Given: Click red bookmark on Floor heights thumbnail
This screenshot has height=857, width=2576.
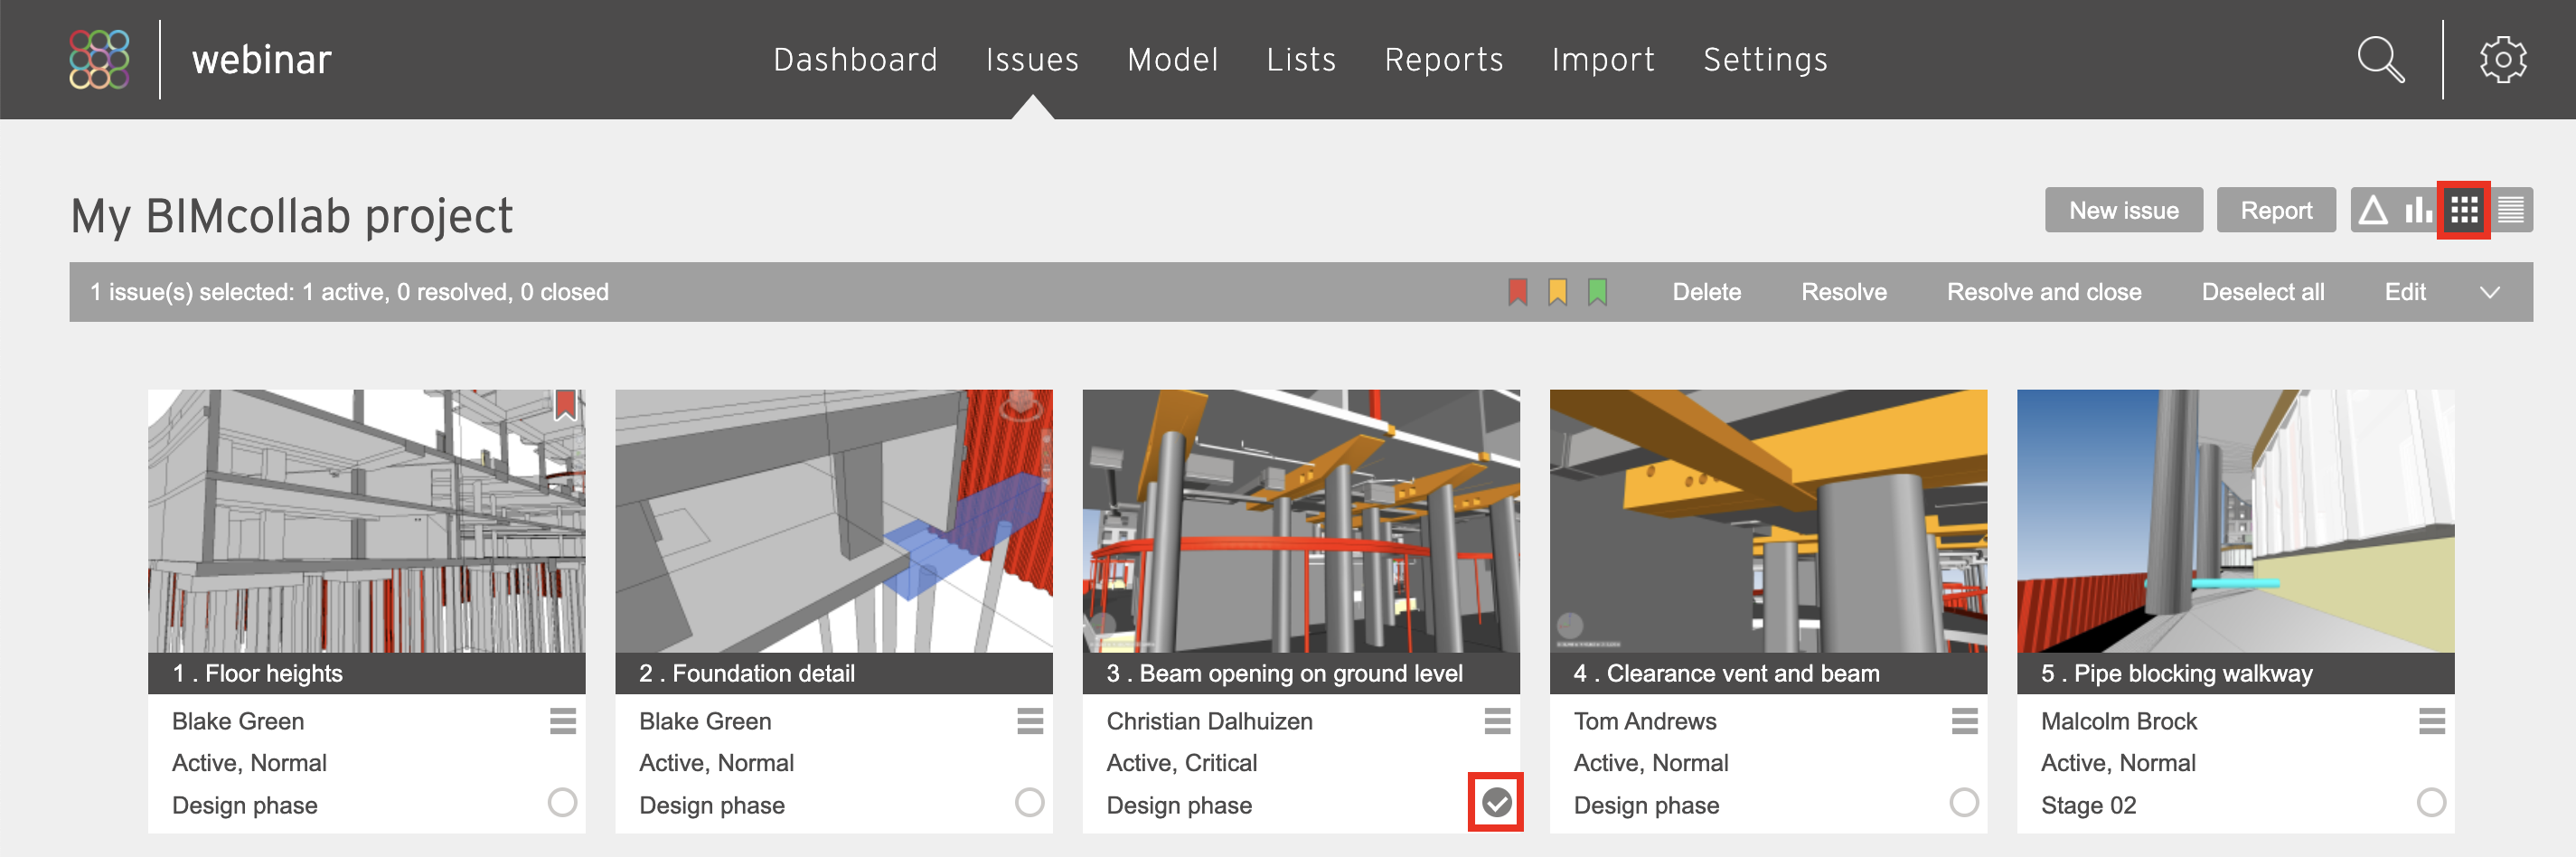Looking at the screenshot, I should point(565,405).
